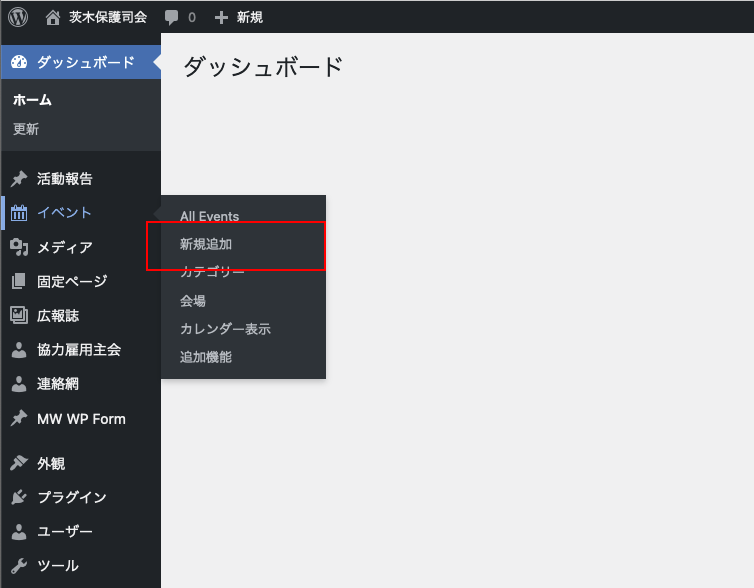Click the dashboard gauge icon
The image size is (754, 588).
coord(19,62)
